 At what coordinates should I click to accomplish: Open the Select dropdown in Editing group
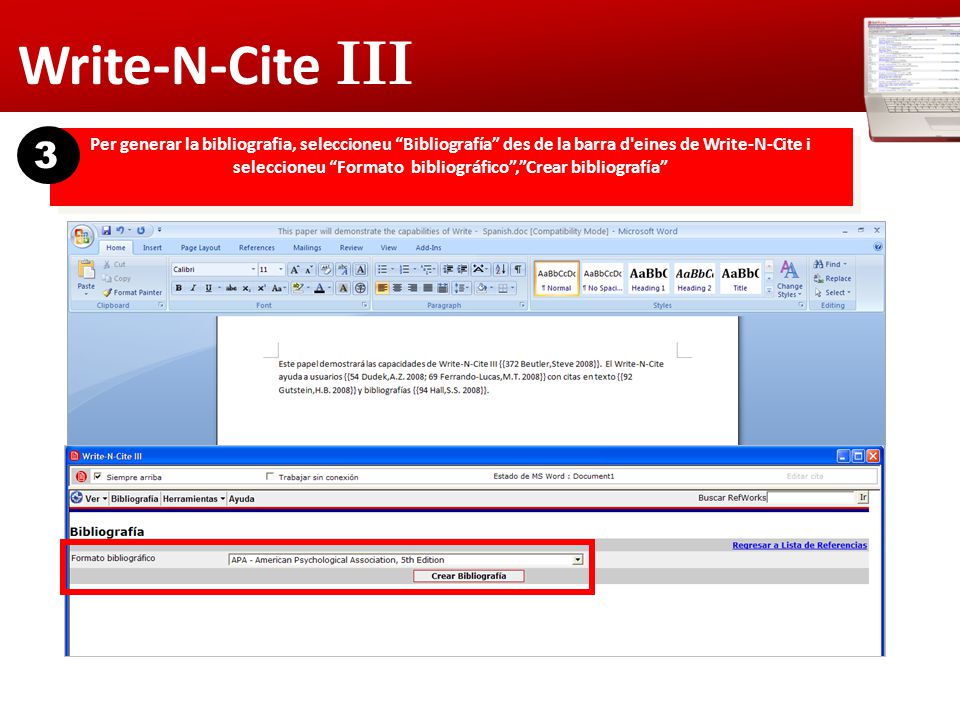tap(833, 293)
